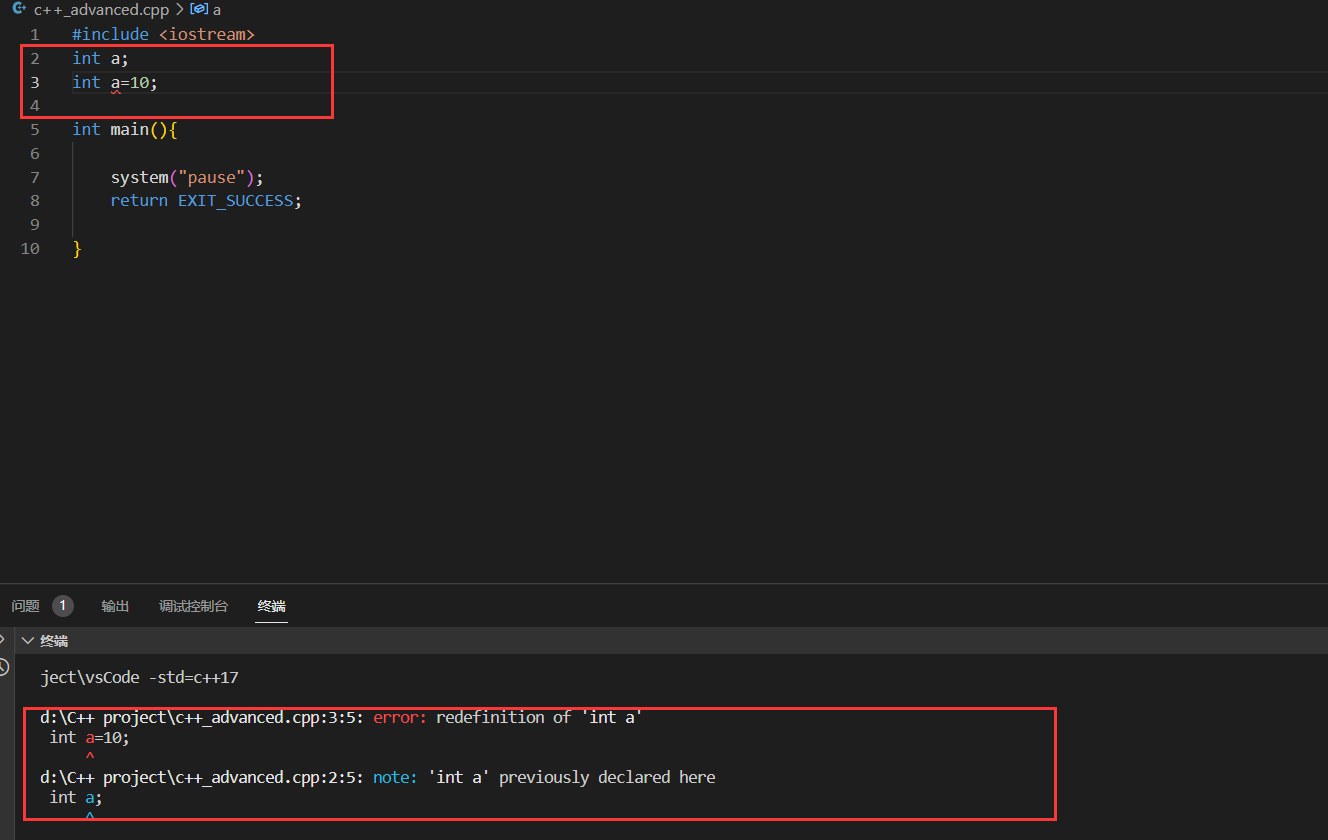Open the c++_advanced.cpp breadcrumb dropdown
The image size is (1328, 840).
point(101,10)
